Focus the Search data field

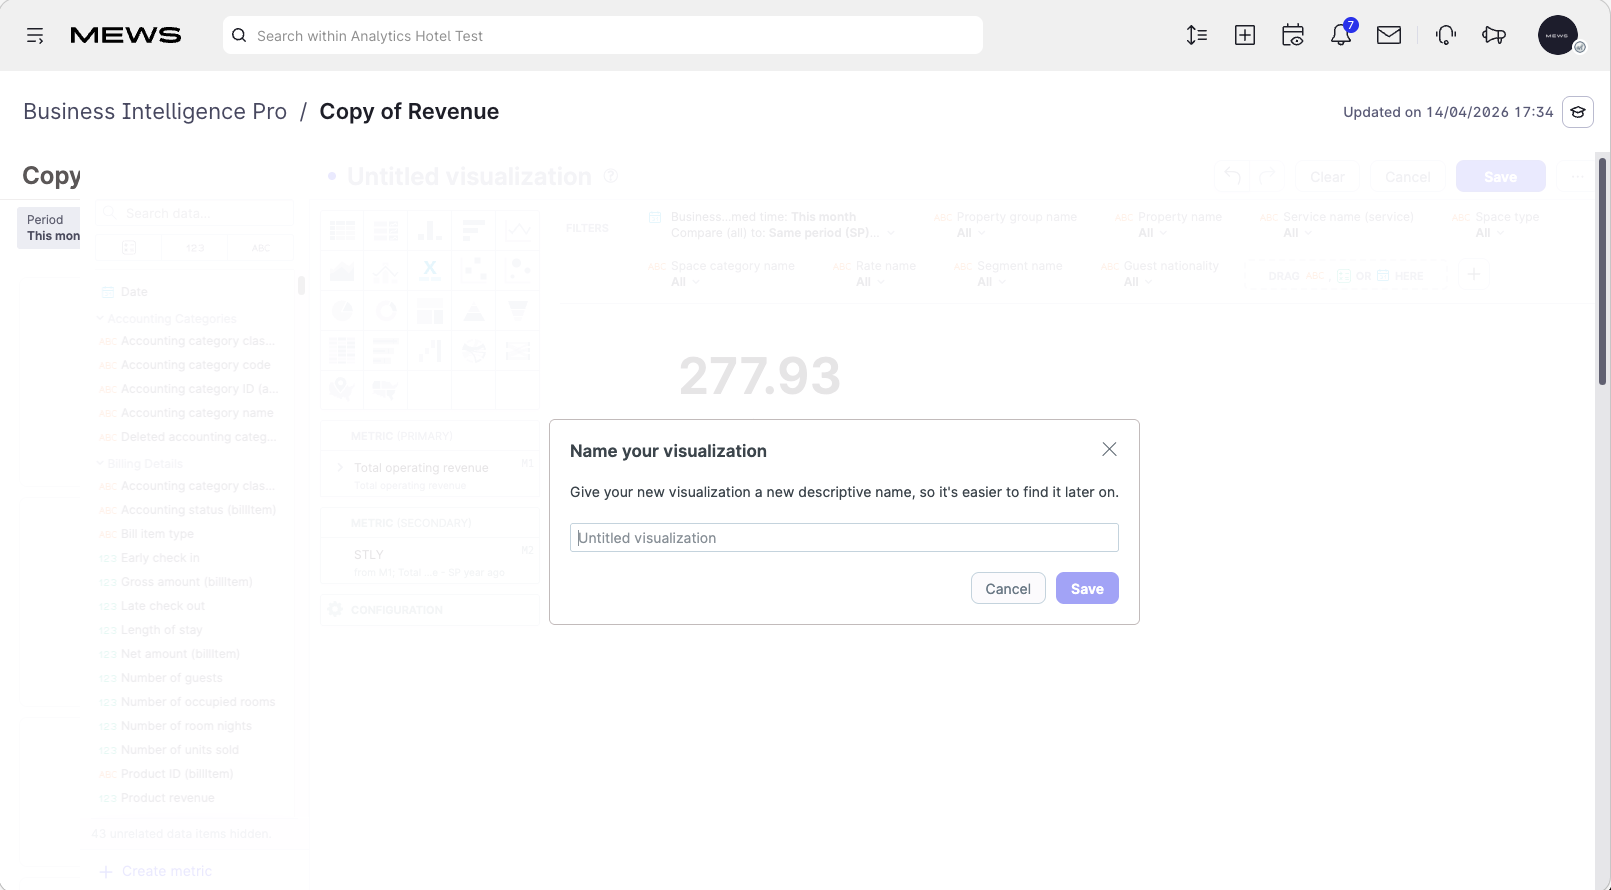pyautogui.click(x=194, y=213)
